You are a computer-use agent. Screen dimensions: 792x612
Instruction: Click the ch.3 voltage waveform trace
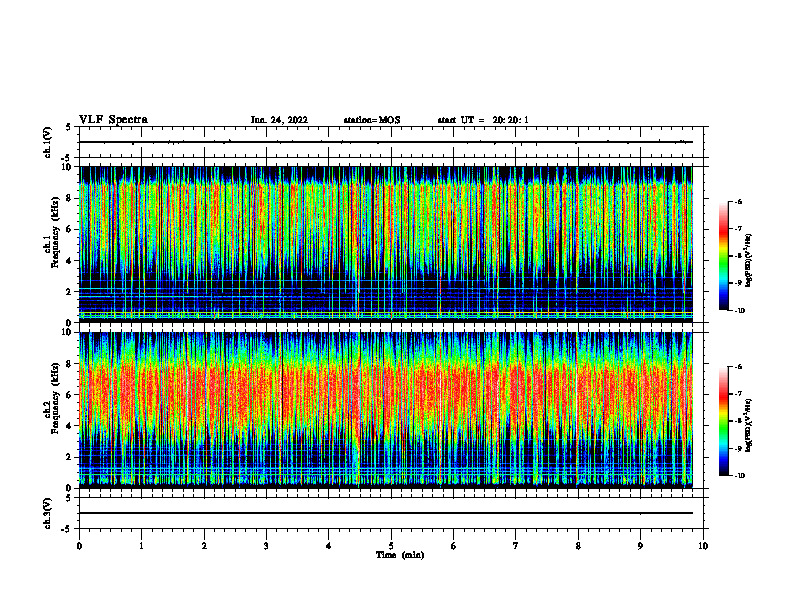[x=386, y=513]
